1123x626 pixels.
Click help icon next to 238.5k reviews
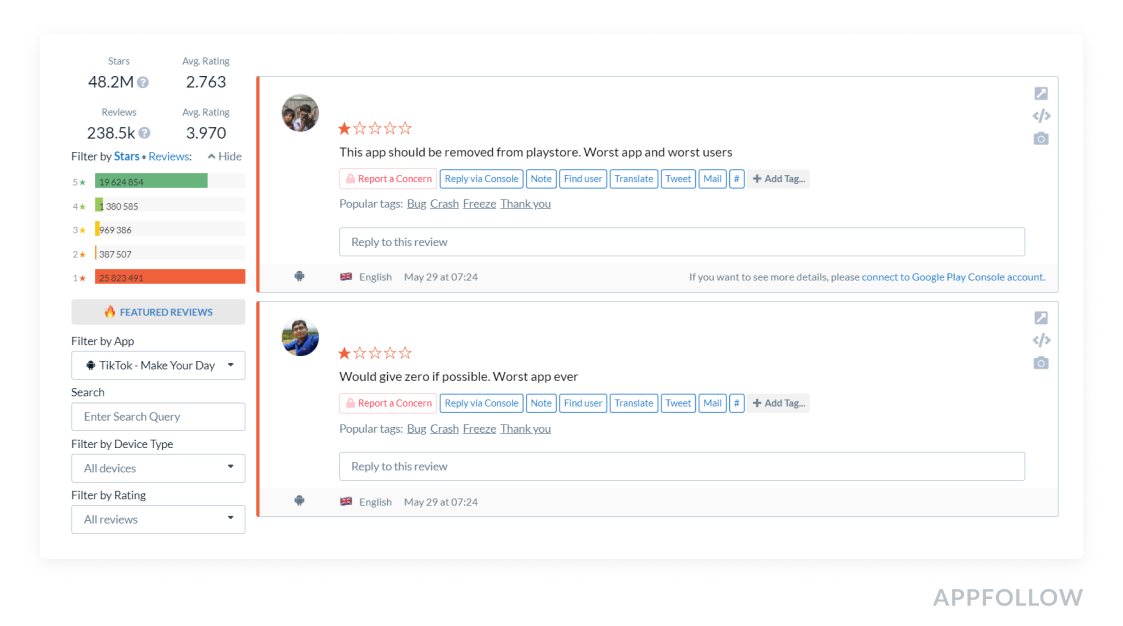(144, 133)
